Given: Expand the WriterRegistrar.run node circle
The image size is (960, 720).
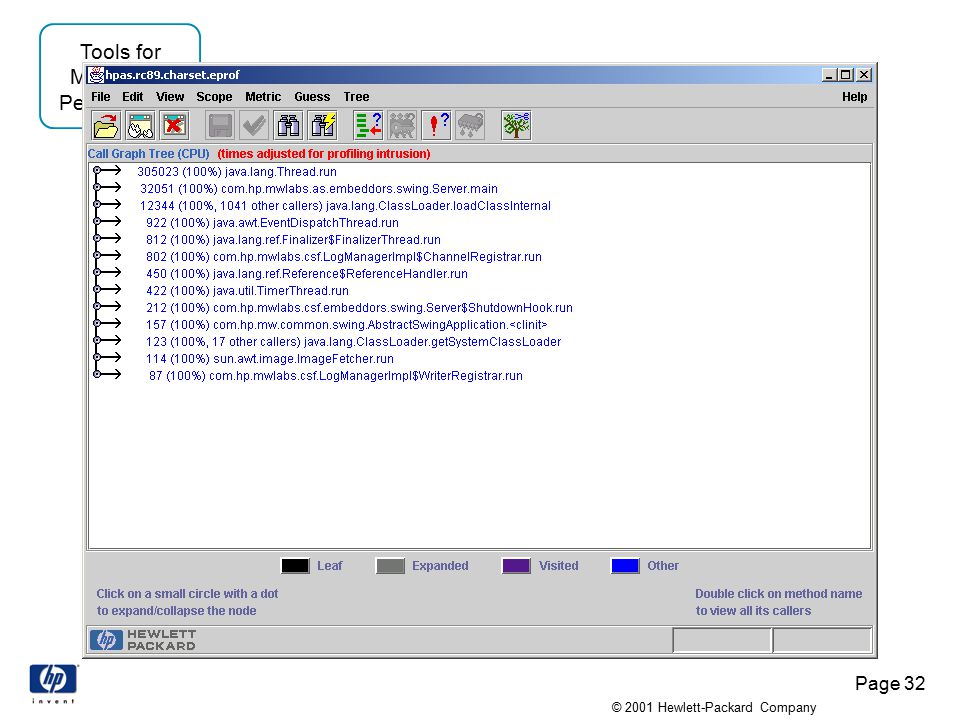Looking at the screenshot, I should click(97, 374).
